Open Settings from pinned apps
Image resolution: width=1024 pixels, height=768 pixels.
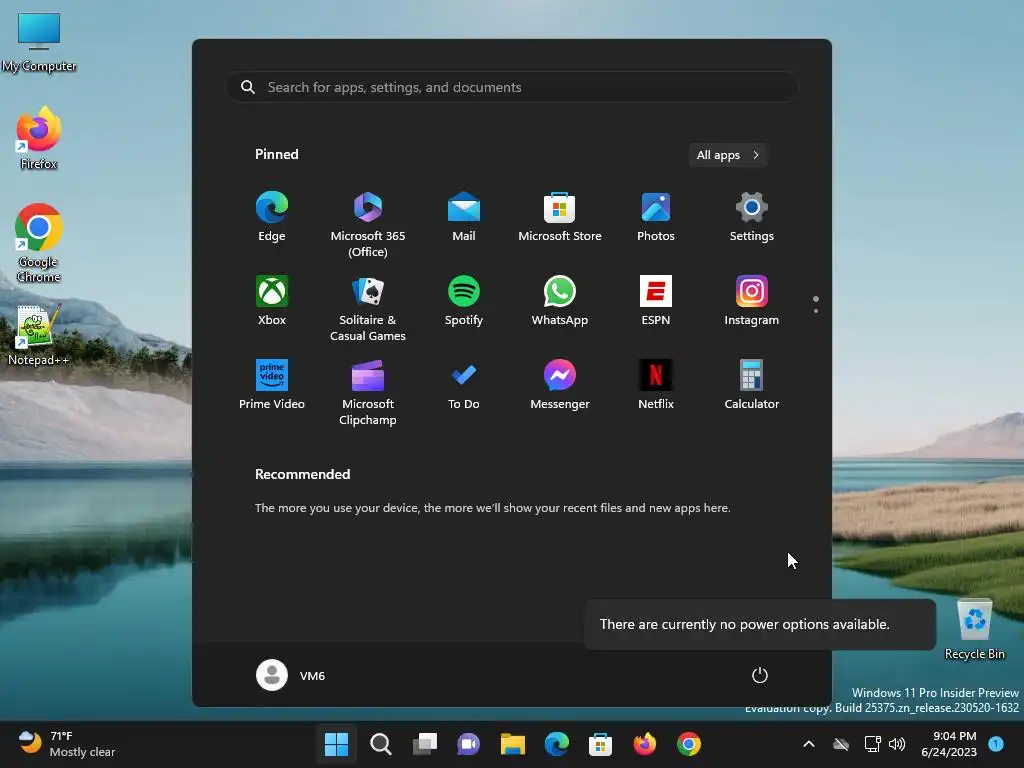(x=752, y=217)
